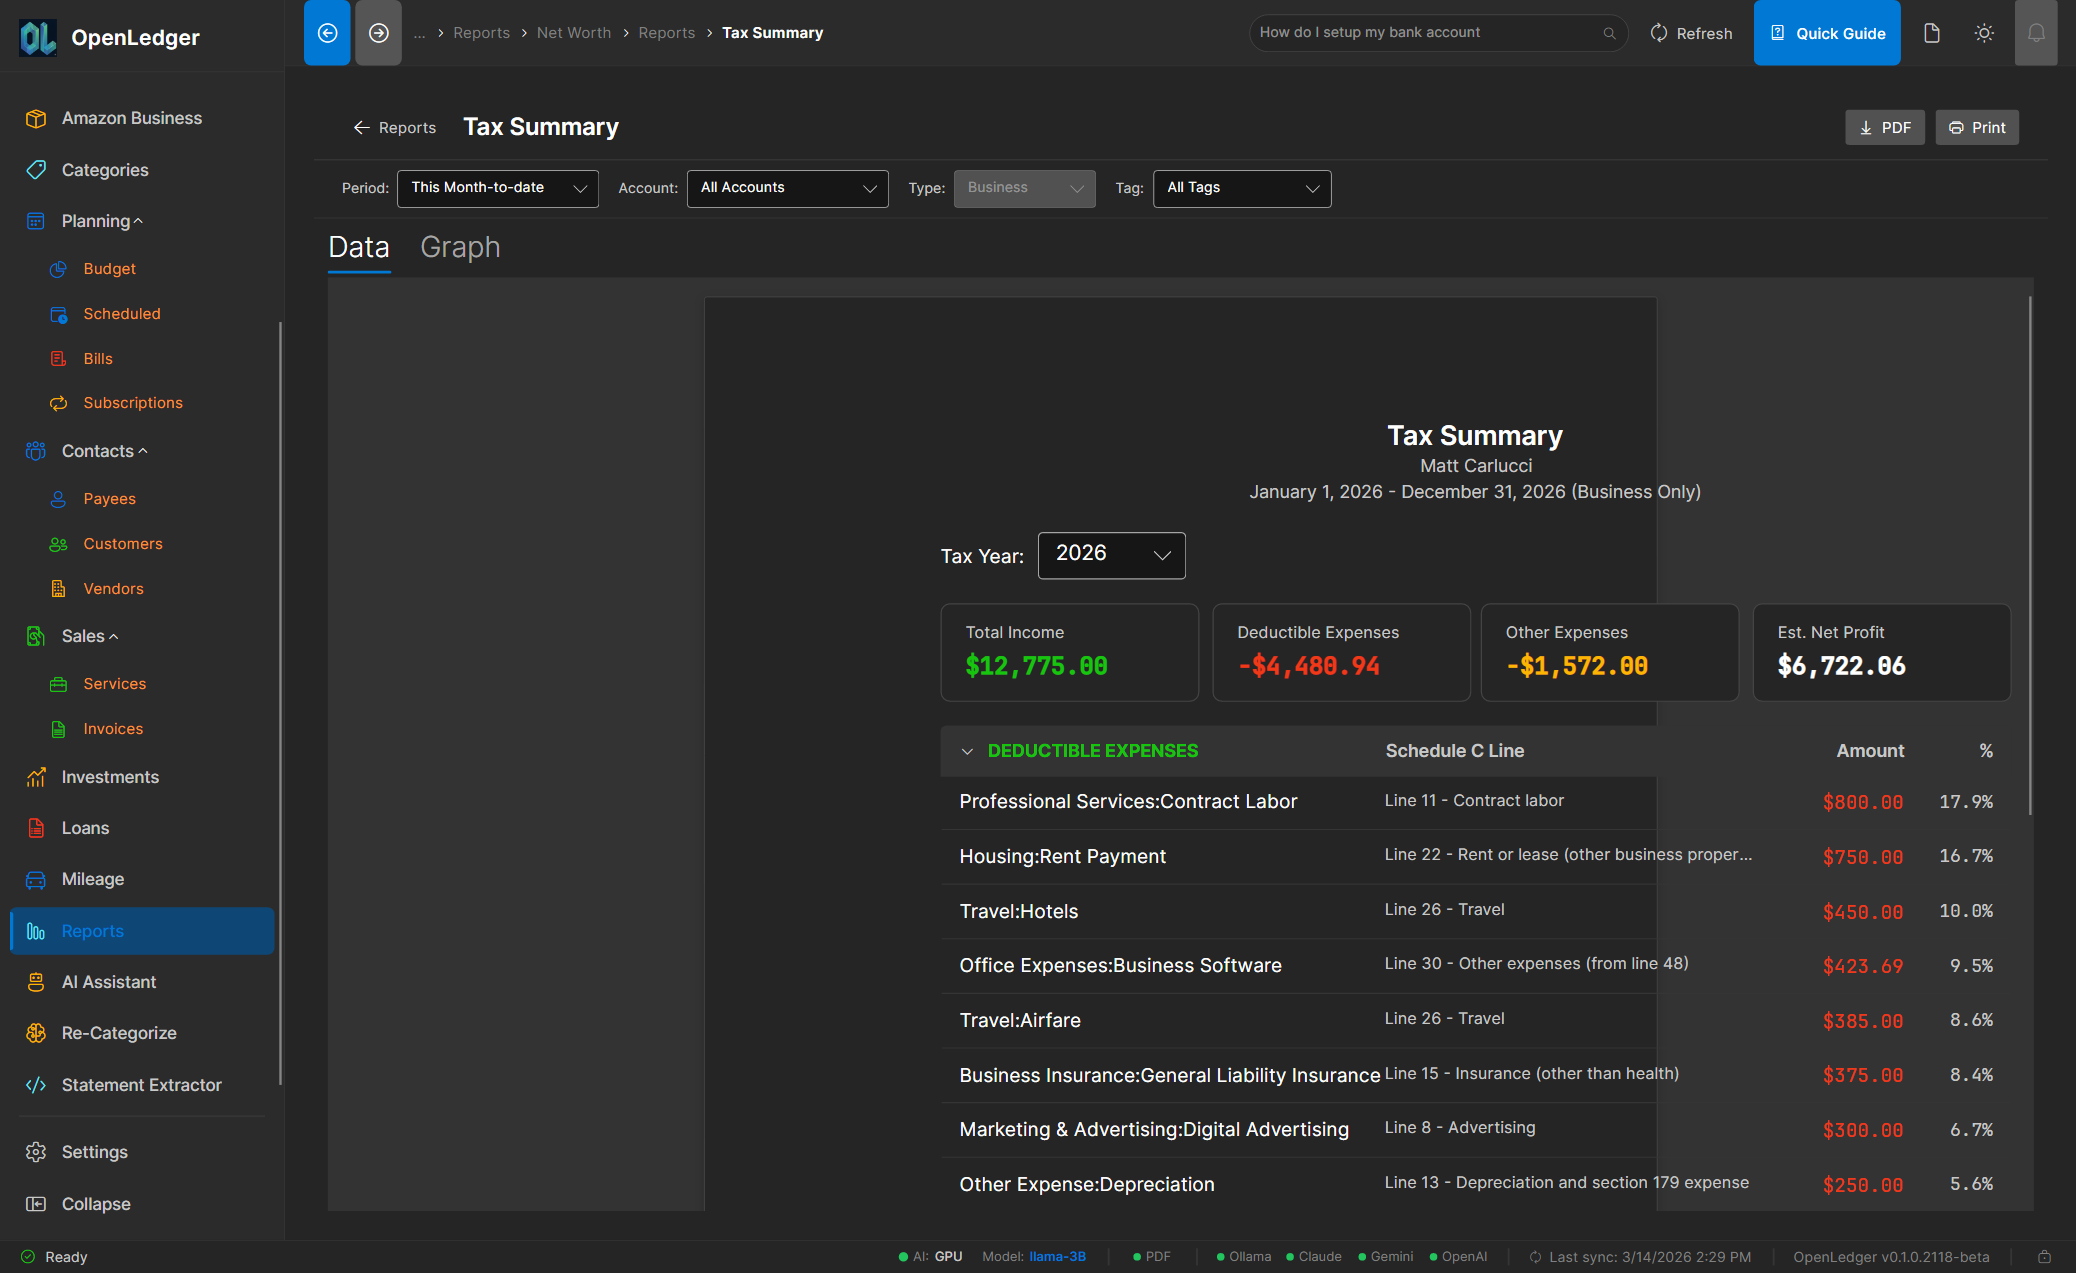Switch to the Graph tab

(460, 247)
